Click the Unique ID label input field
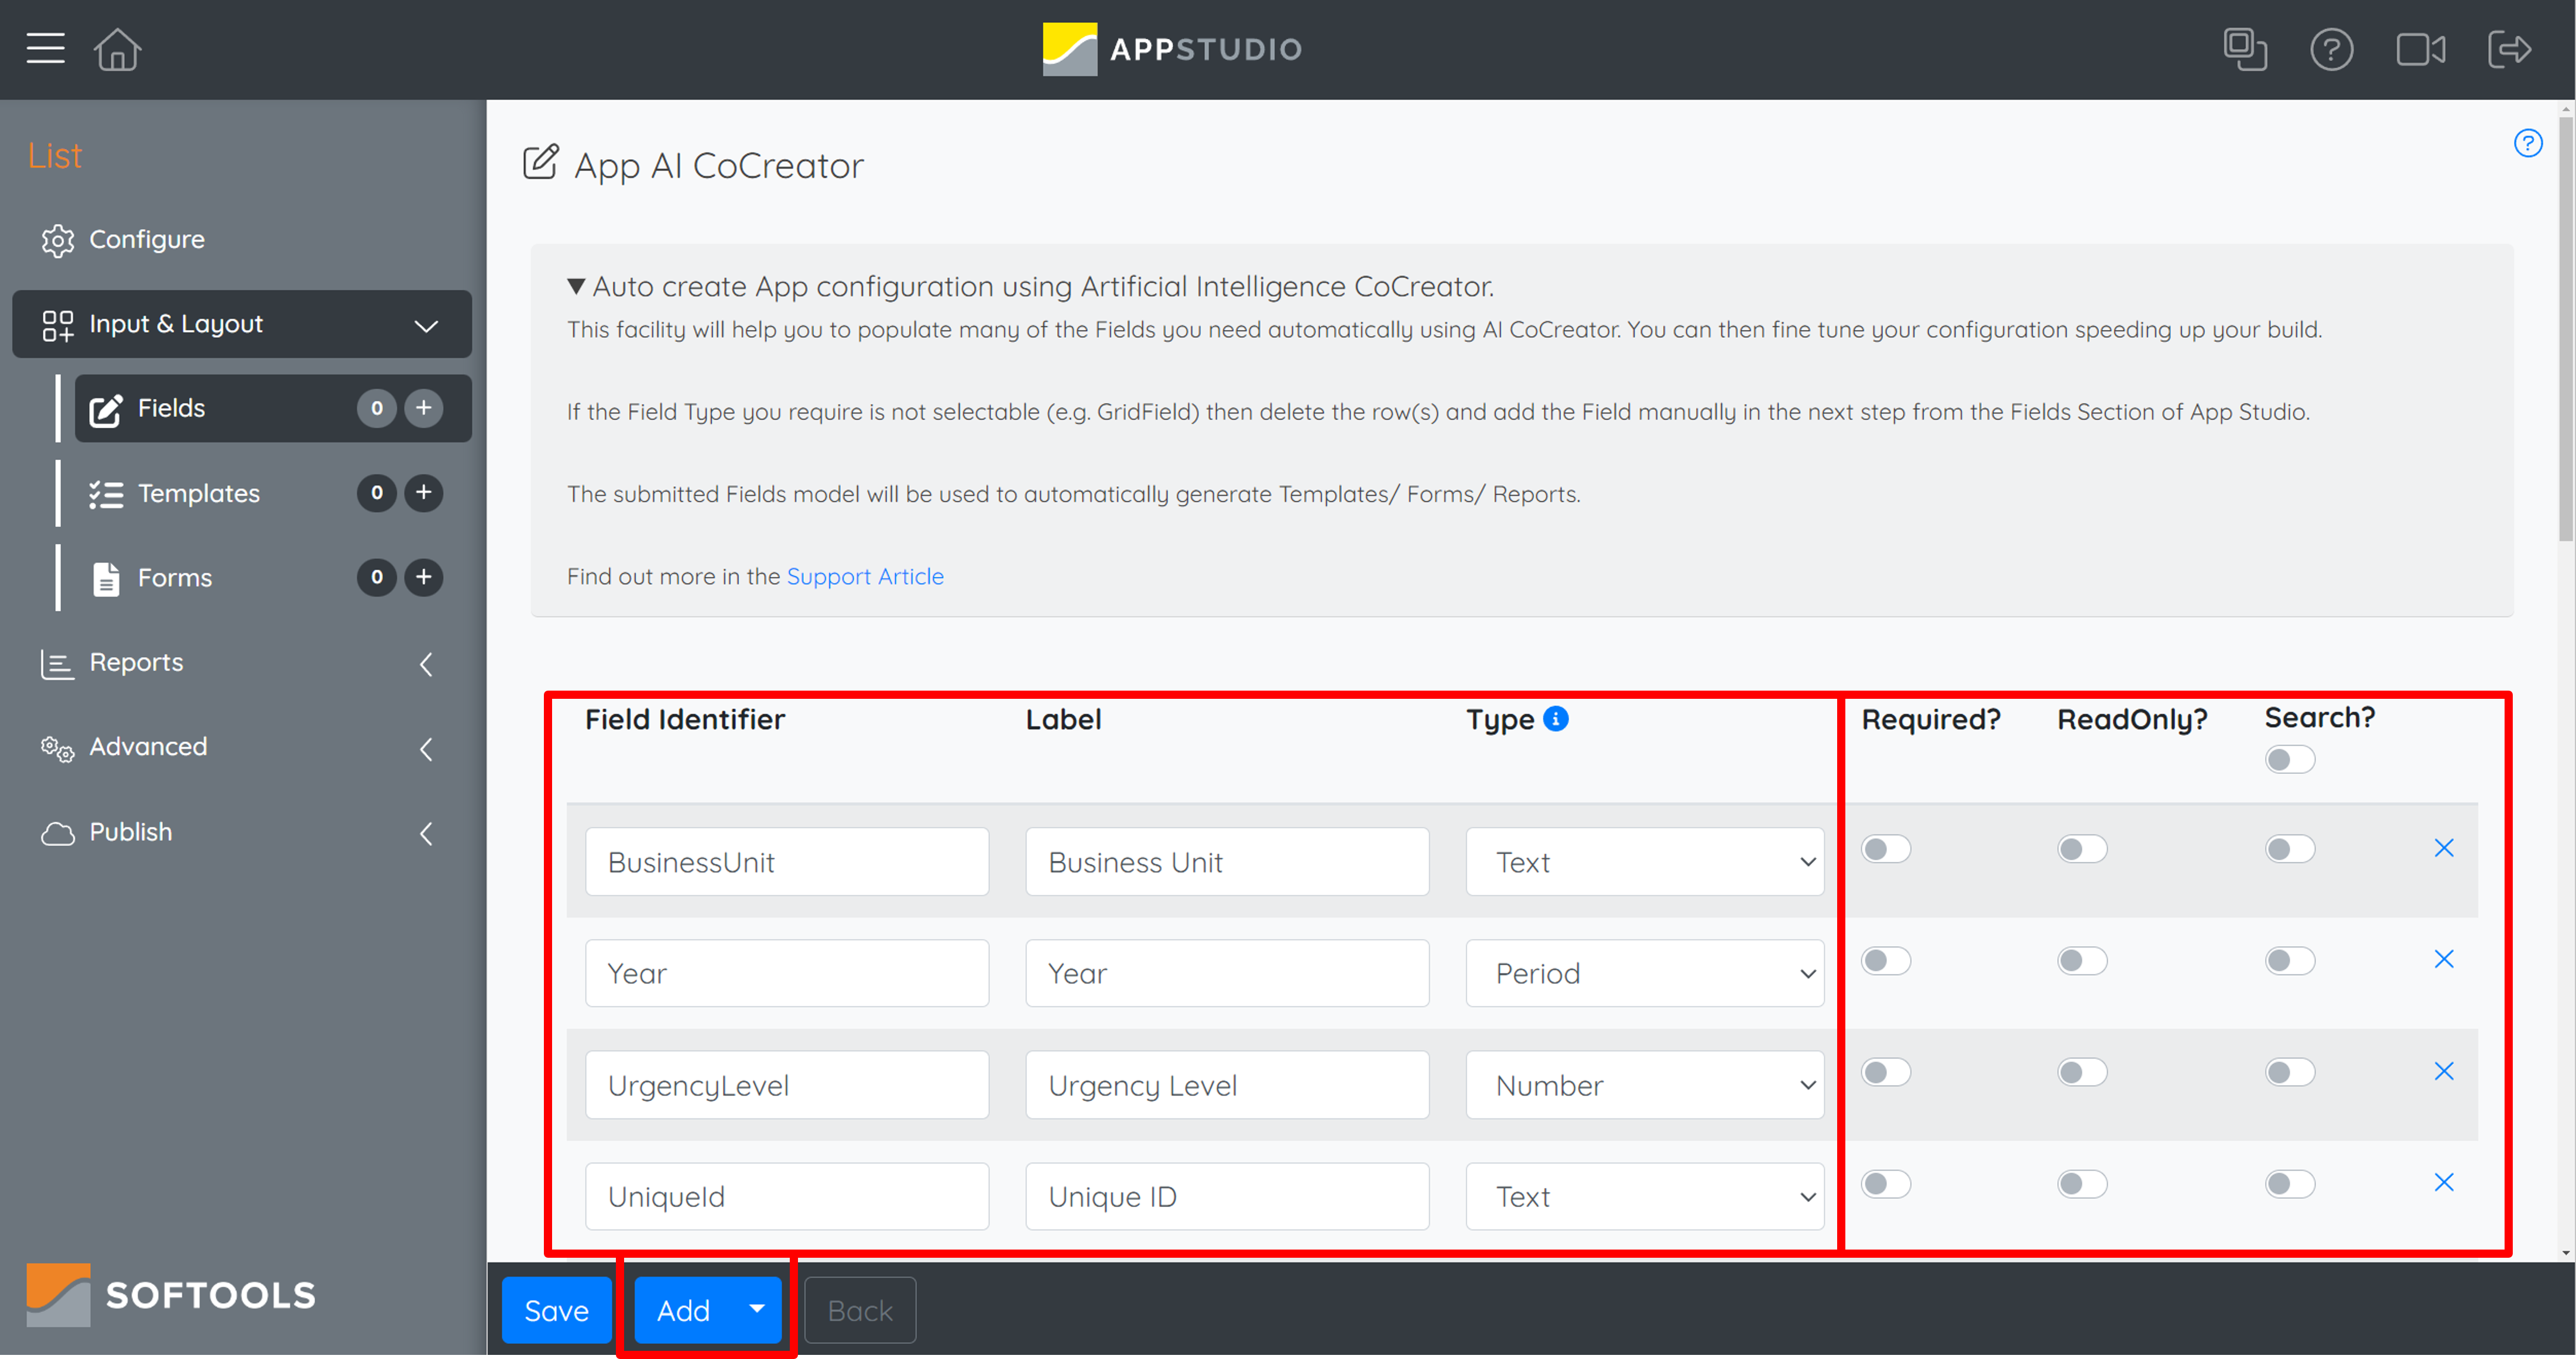2576x1359 pixels. [x=1227, y=1196]
